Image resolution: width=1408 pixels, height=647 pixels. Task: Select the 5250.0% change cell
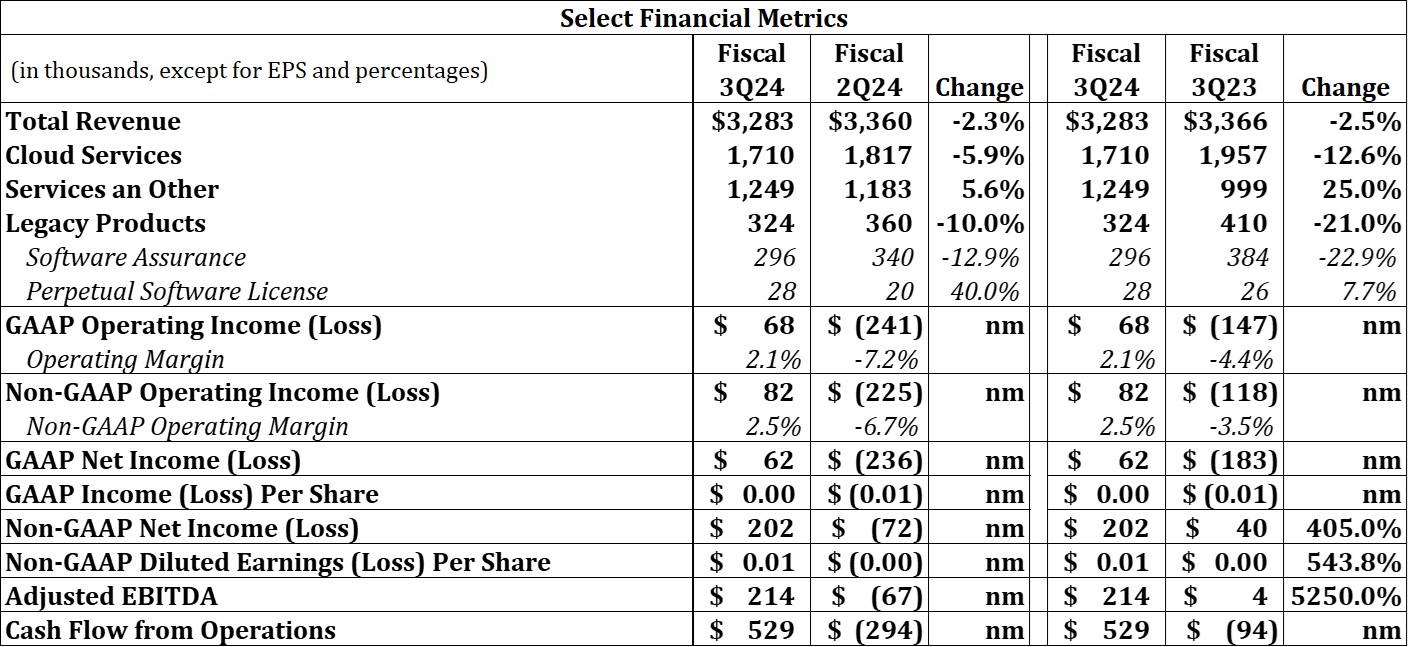[1345, 597]
